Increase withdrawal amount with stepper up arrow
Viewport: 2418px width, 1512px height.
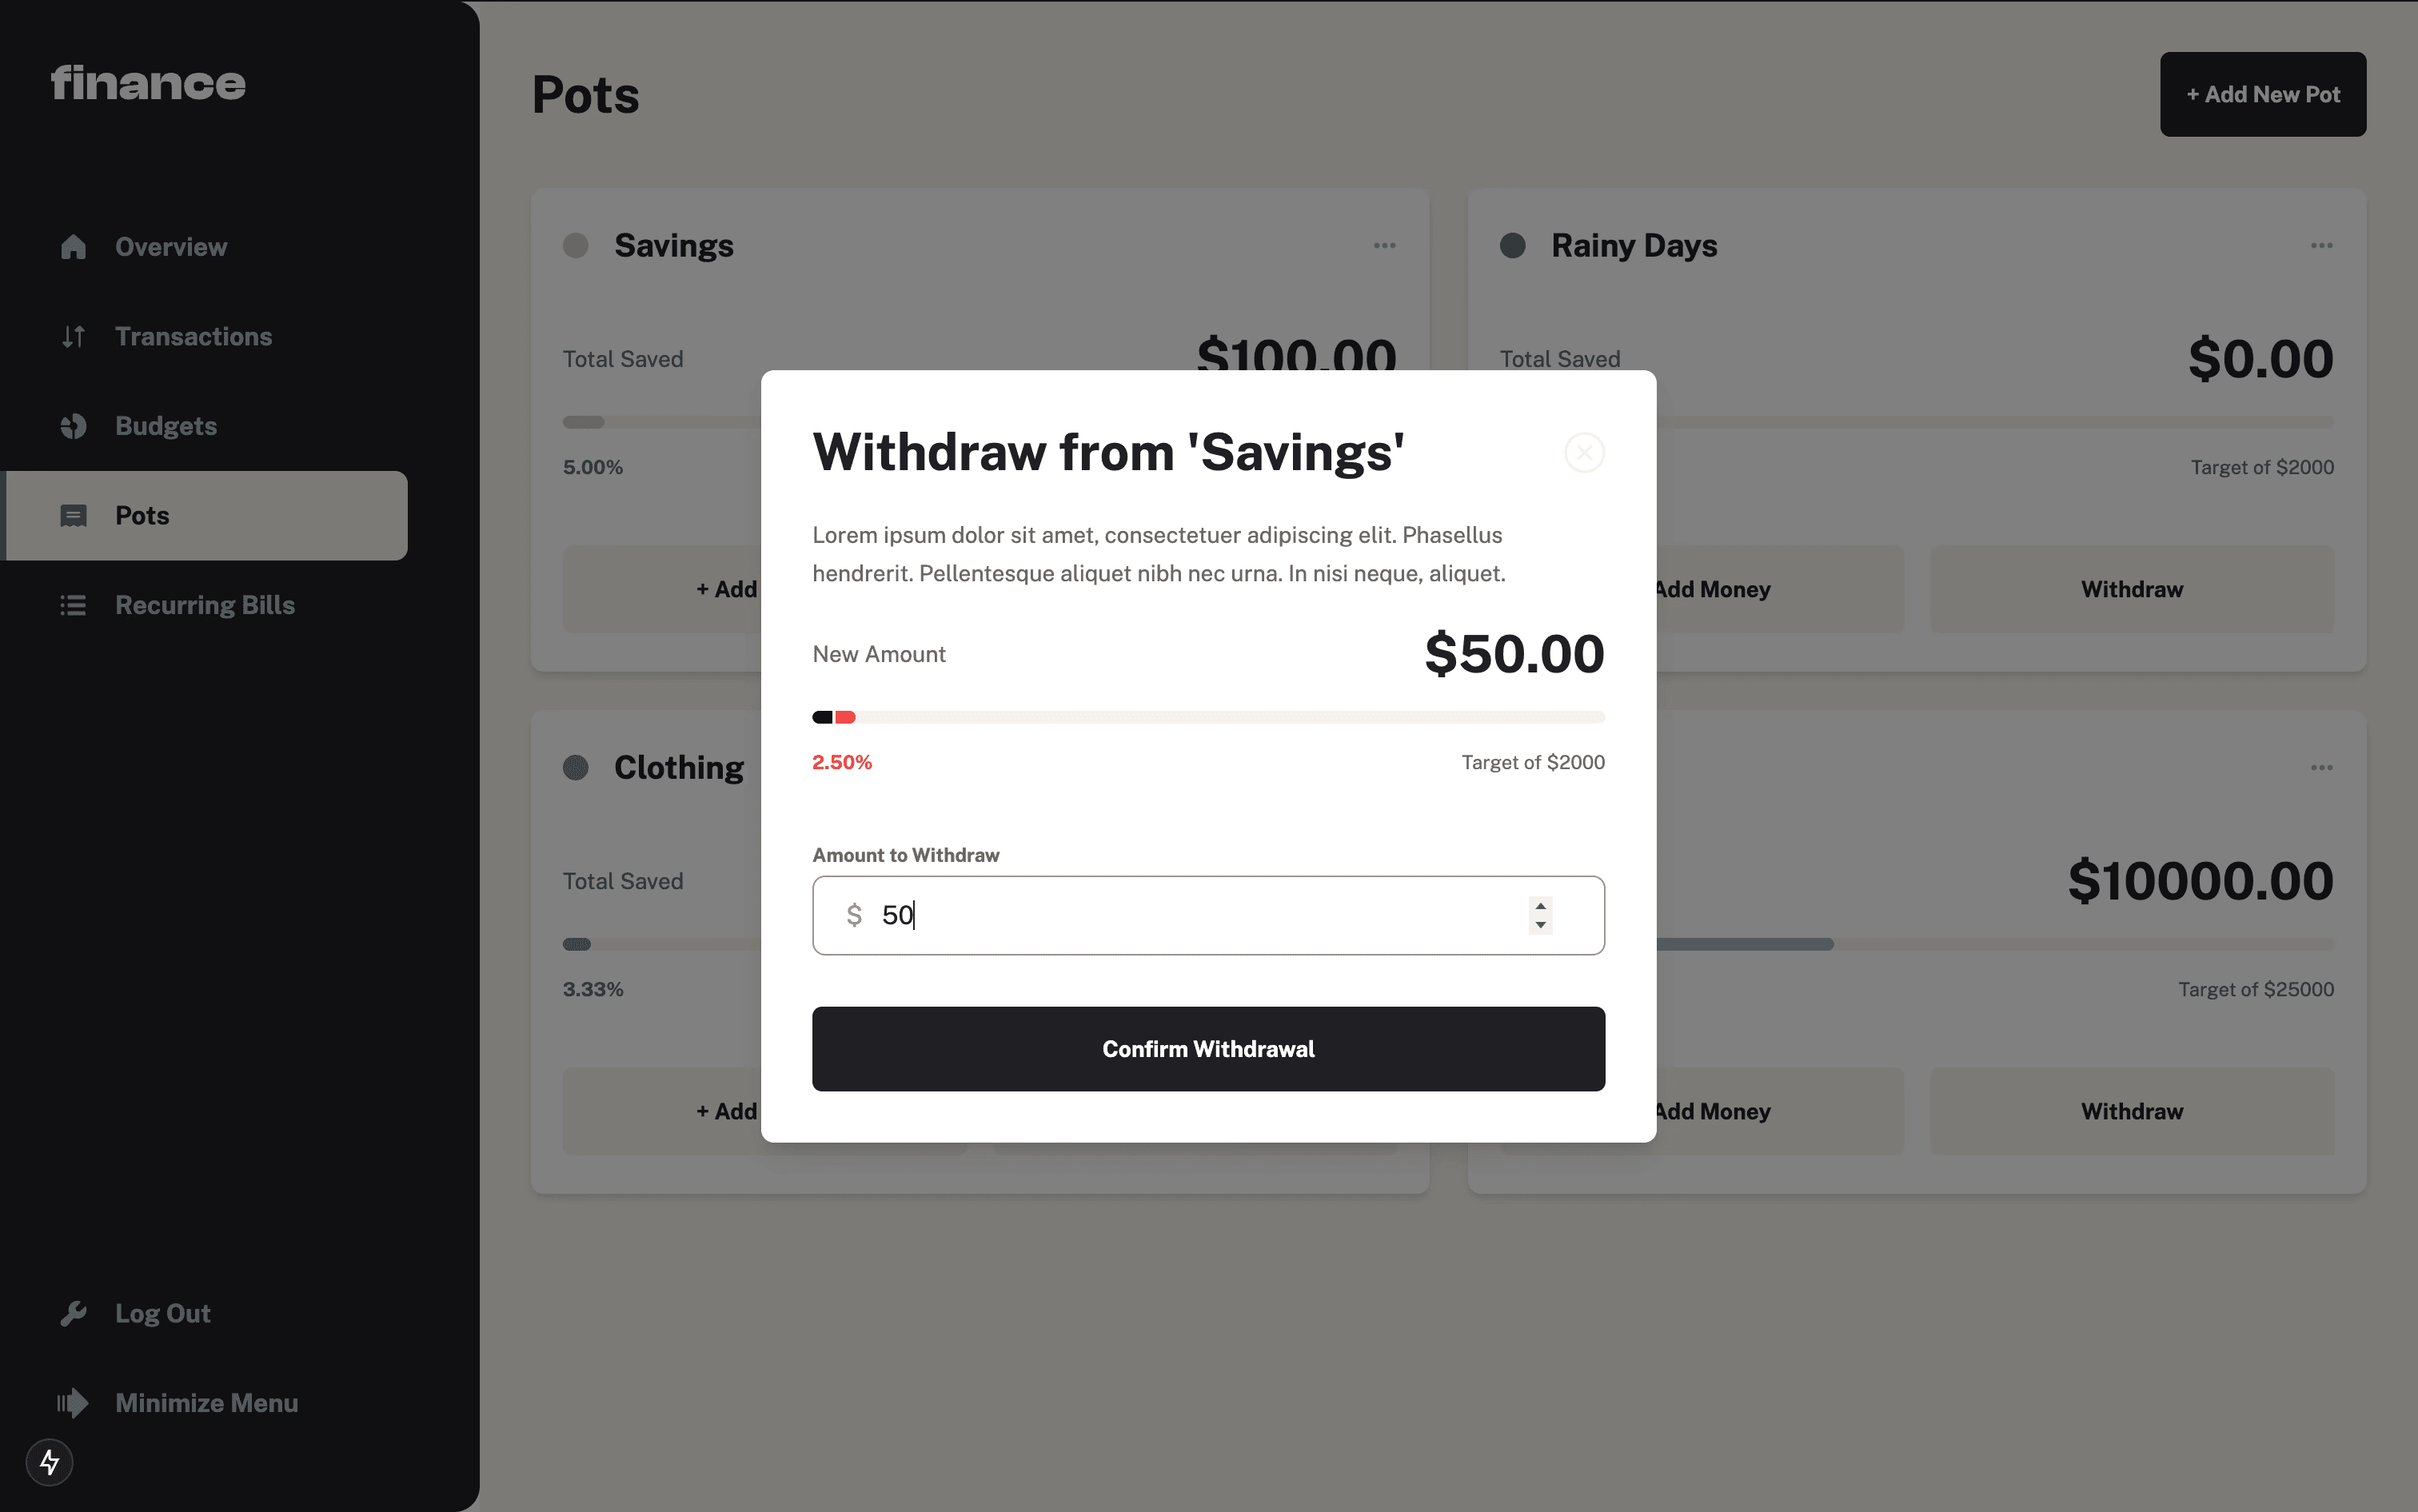(x=1540, y=906)
